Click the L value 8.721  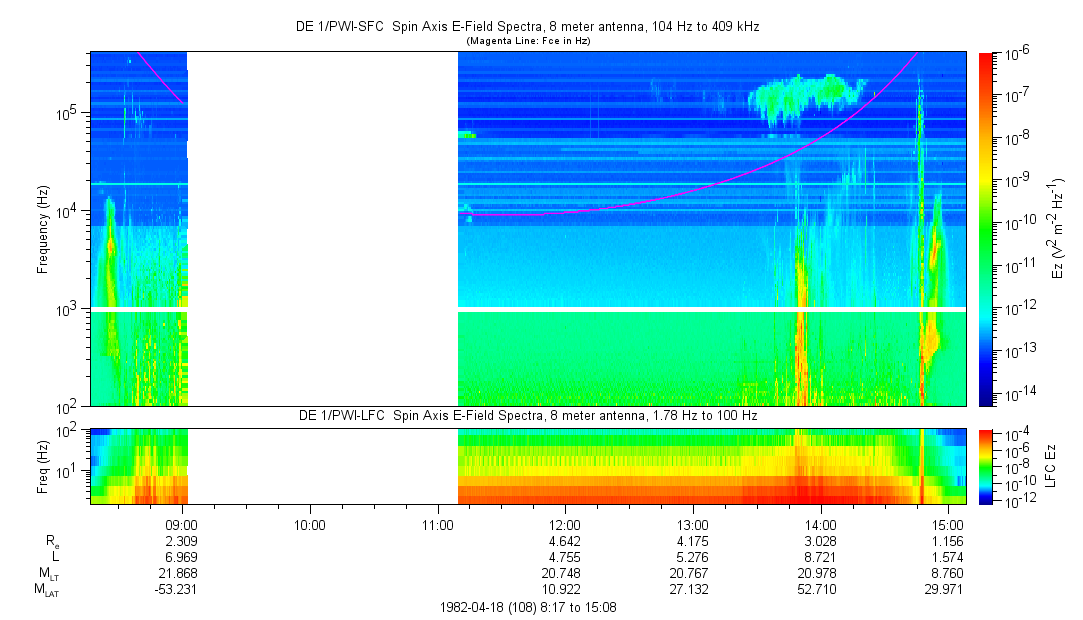click(821, 557)
